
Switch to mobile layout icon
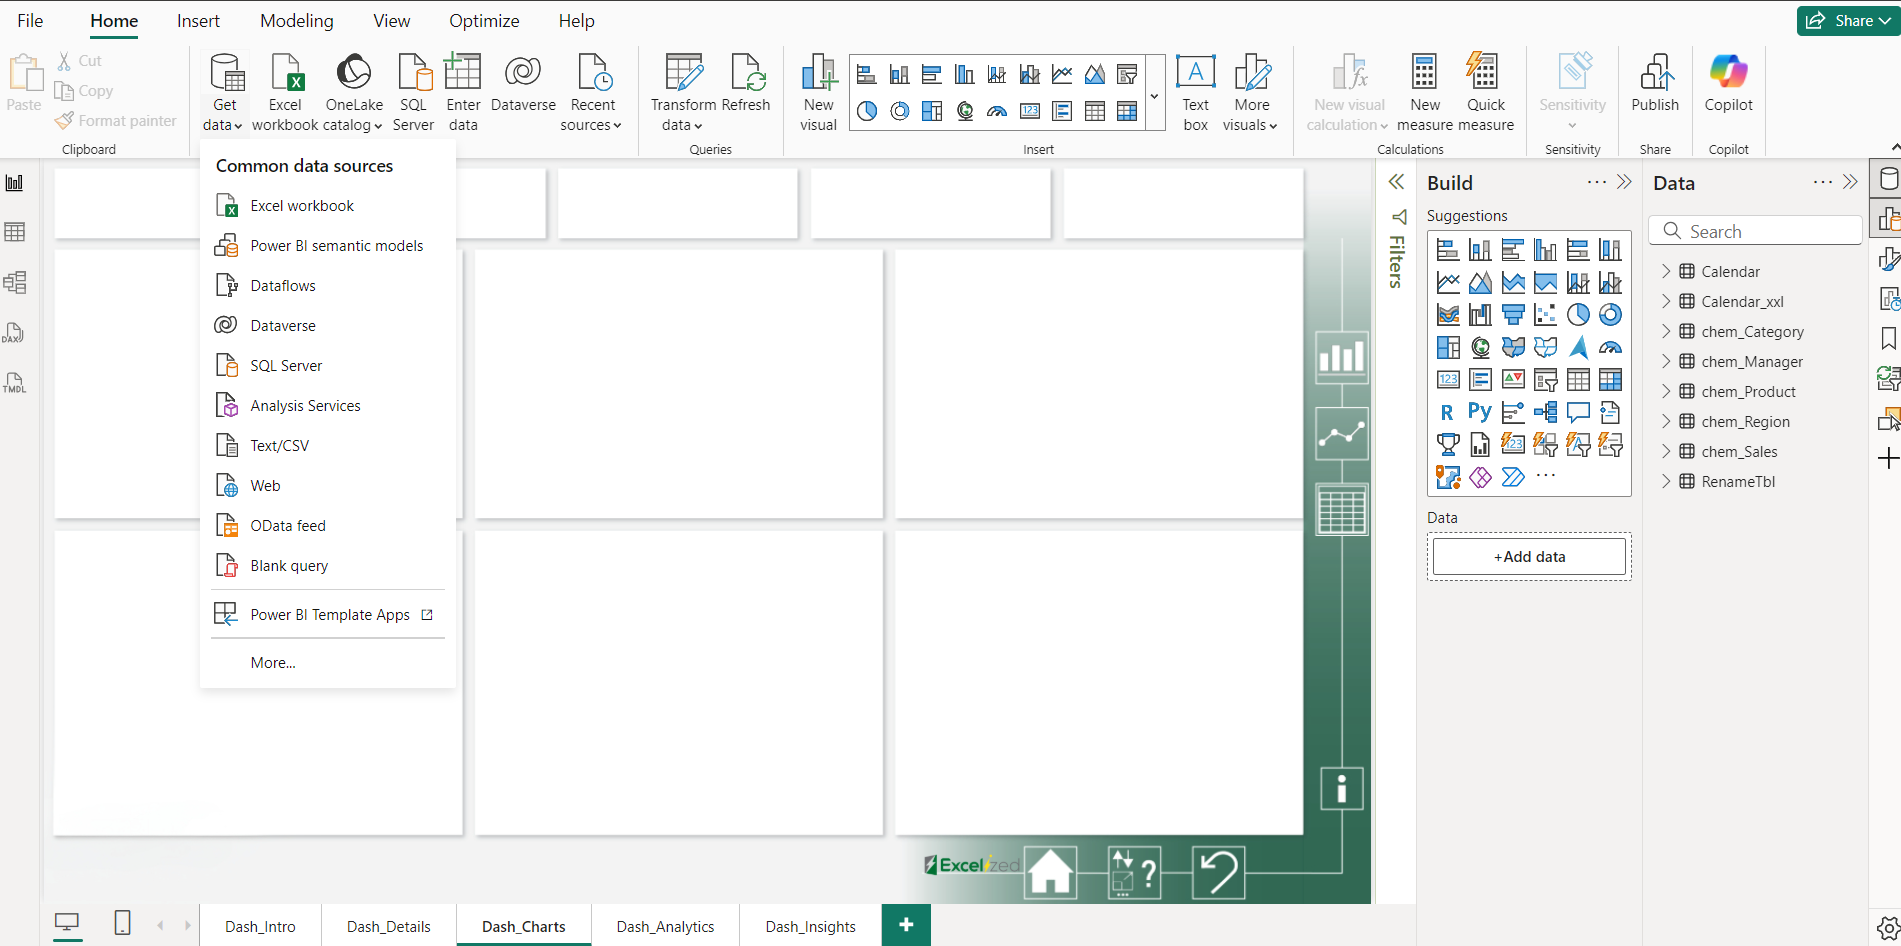click(x=122, y=923)
